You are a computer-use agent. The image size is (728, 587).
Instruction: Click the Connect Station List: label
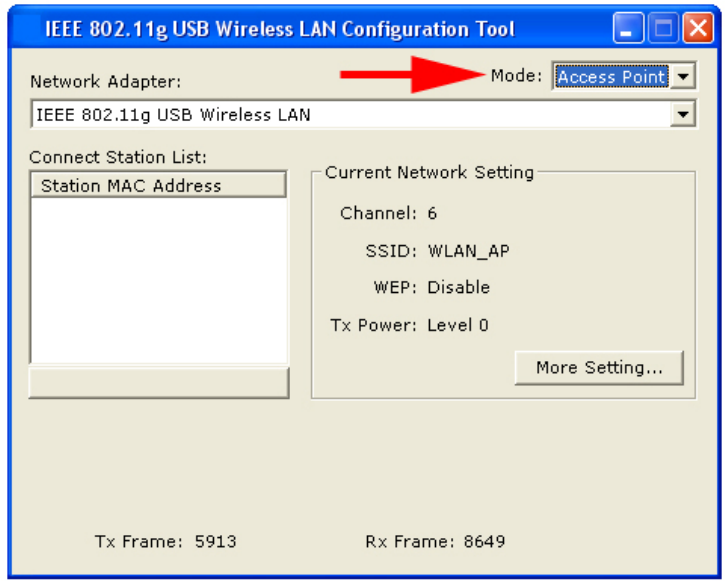tap(118, 157)
